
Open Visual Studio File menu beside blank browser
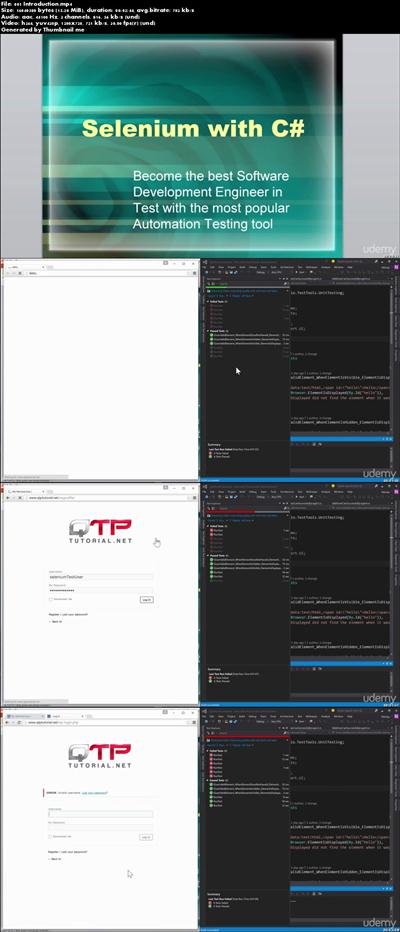click(204, 267)
